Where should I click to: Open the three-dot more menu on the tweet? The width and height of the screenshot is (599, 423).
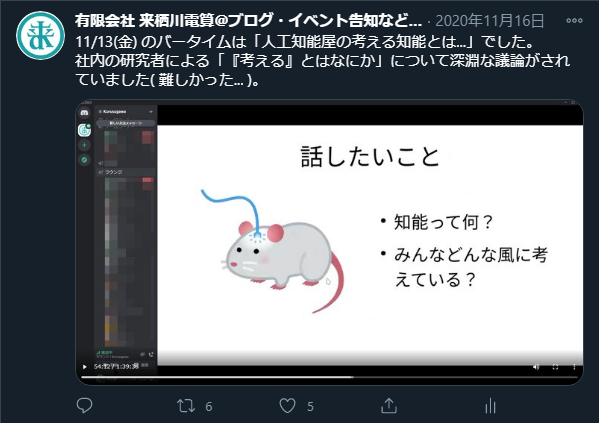574,21
